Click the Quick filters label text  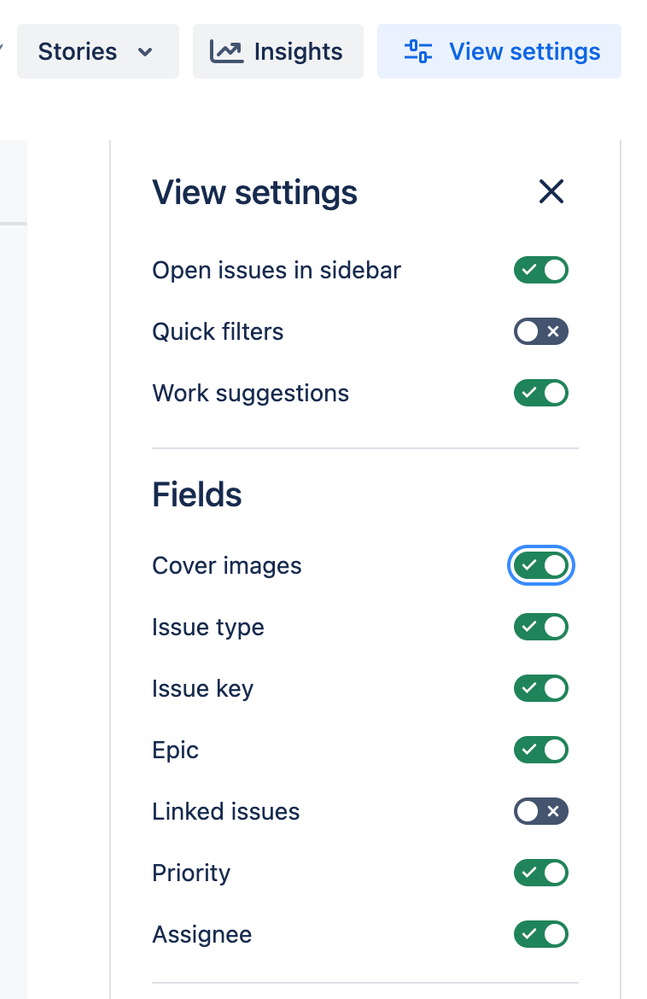click(218, 332)
